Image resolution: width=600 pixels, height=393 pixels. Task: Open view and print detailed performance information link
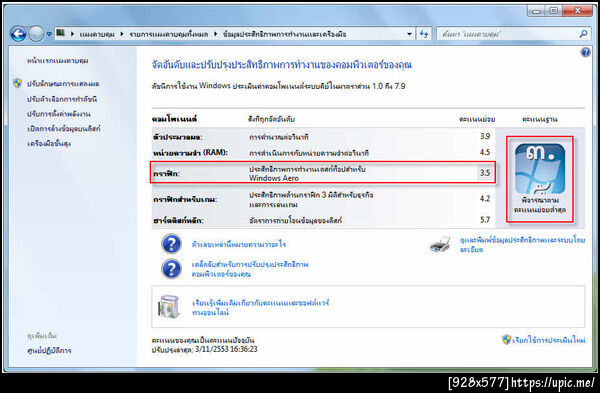pyautogui.click(x=522, y=245)
